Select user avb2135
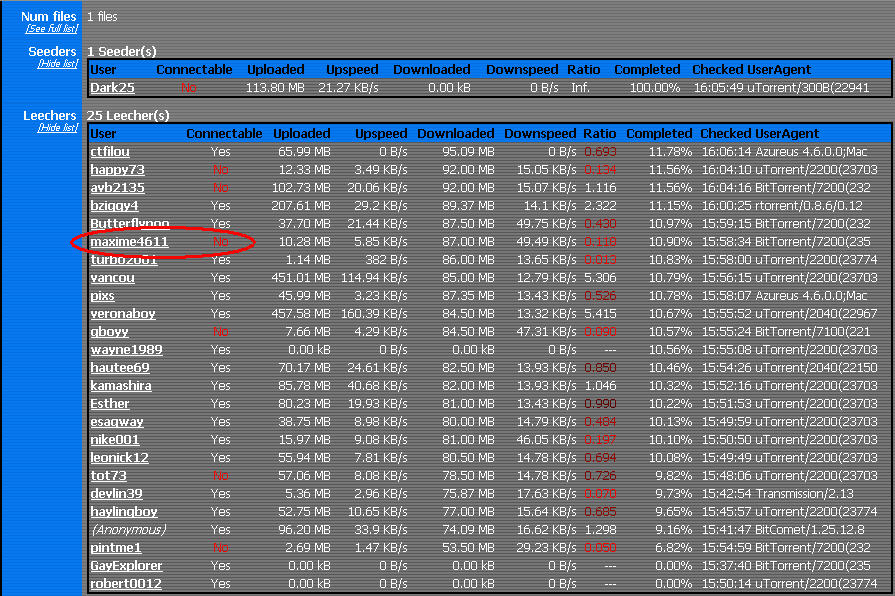Viewport: 895px width, 596px height. (x=117, y=188)
